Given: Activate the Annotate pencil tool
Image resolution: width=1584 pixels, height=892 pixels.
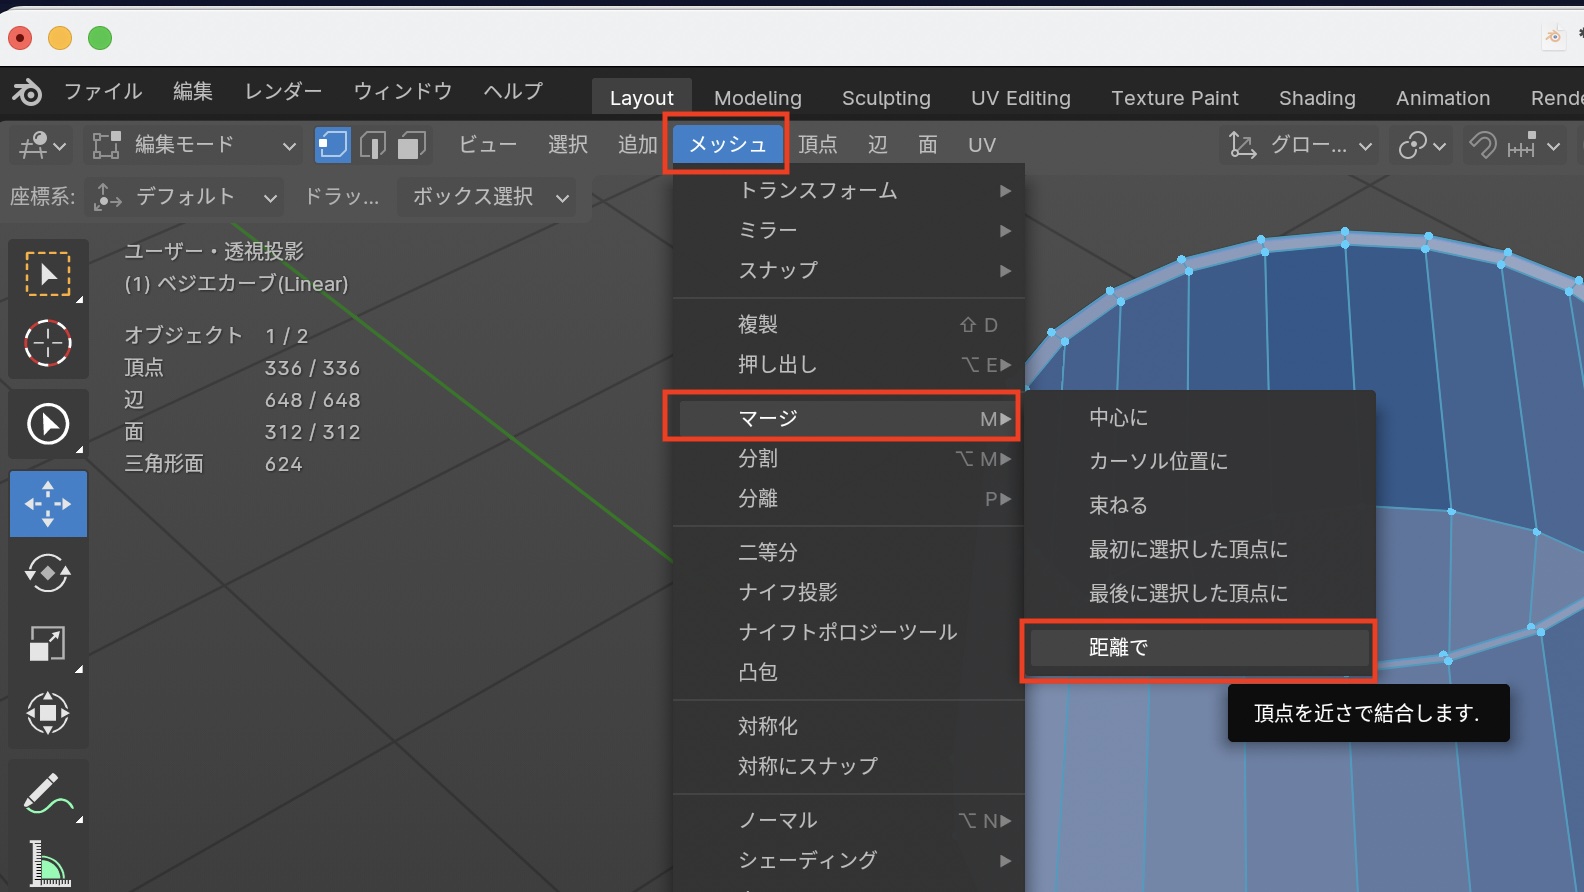Looking at the screenshot, I should pyautogui.click(x=48, y=795).
